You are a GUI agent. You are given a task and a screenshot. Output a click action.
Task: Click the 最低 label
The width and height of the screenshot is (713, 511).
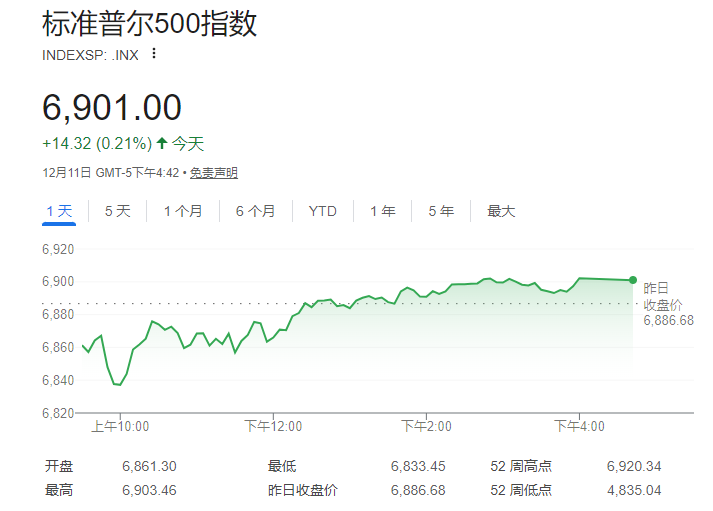point(282,466)
